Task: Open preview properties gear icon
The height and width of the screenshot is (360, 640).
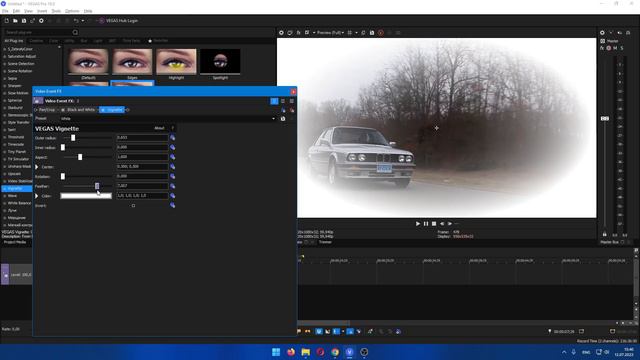Action: (x=281, y=33)
